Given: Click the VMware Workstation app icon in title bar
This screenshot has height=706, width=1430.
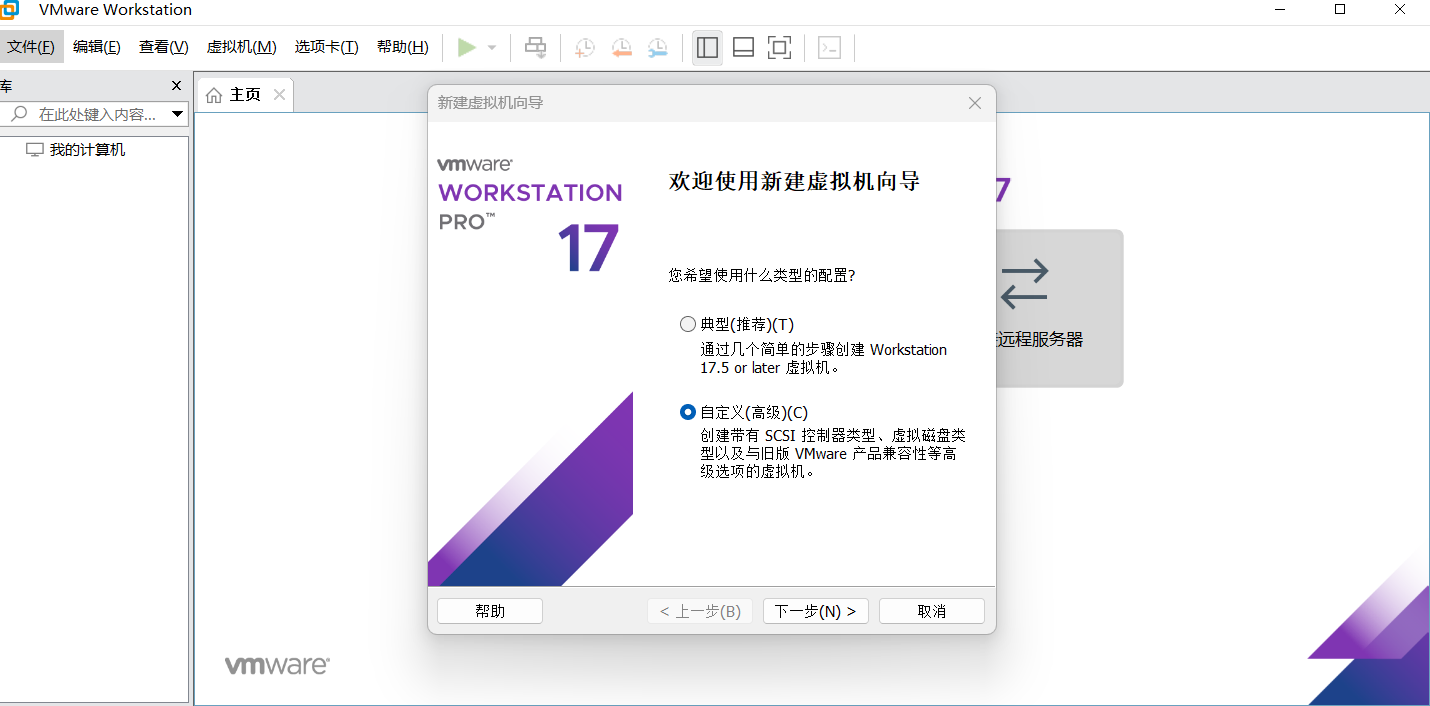Looking at the screenshot, I should (11, 10).
